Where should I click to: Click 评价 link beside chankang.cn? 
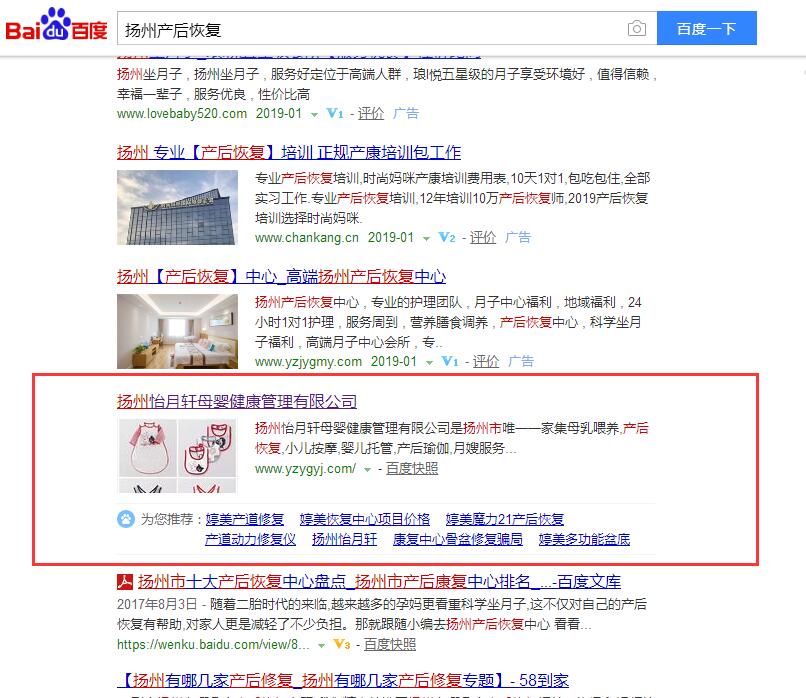(x=483, y=237)
